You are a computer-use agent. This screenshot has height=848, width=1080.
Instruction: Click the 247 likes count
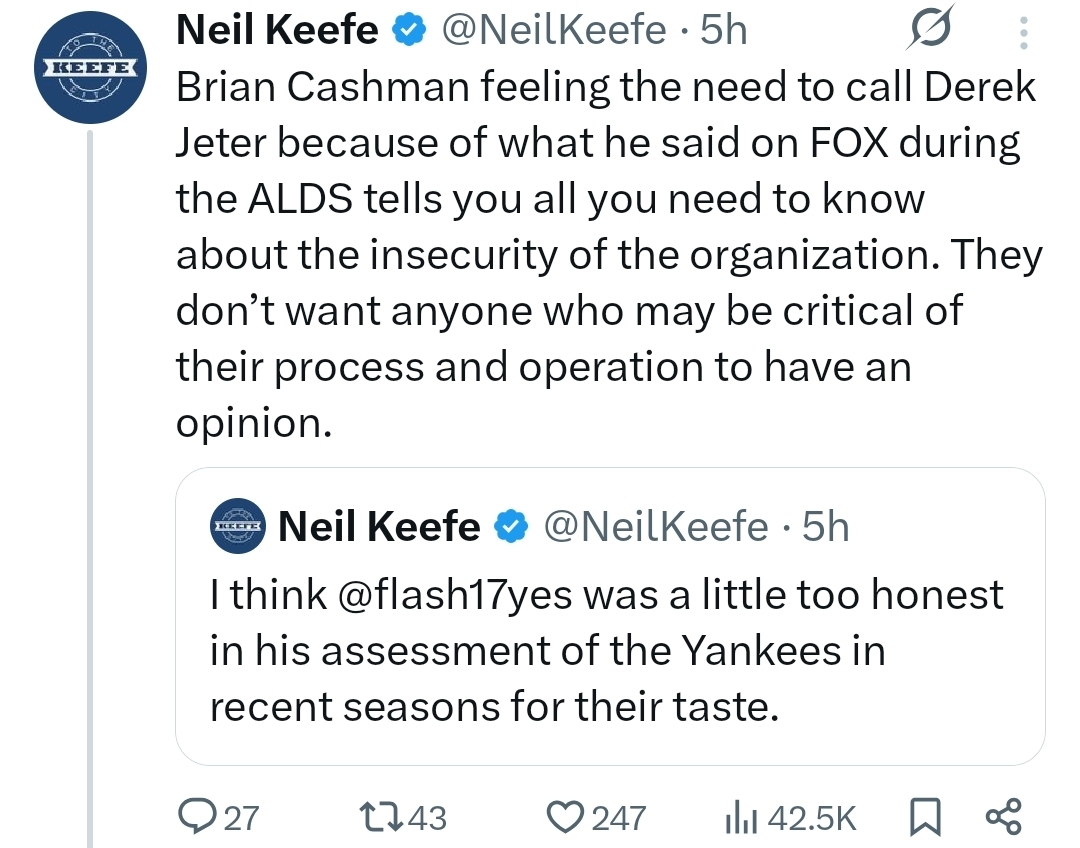coord(620,818)
